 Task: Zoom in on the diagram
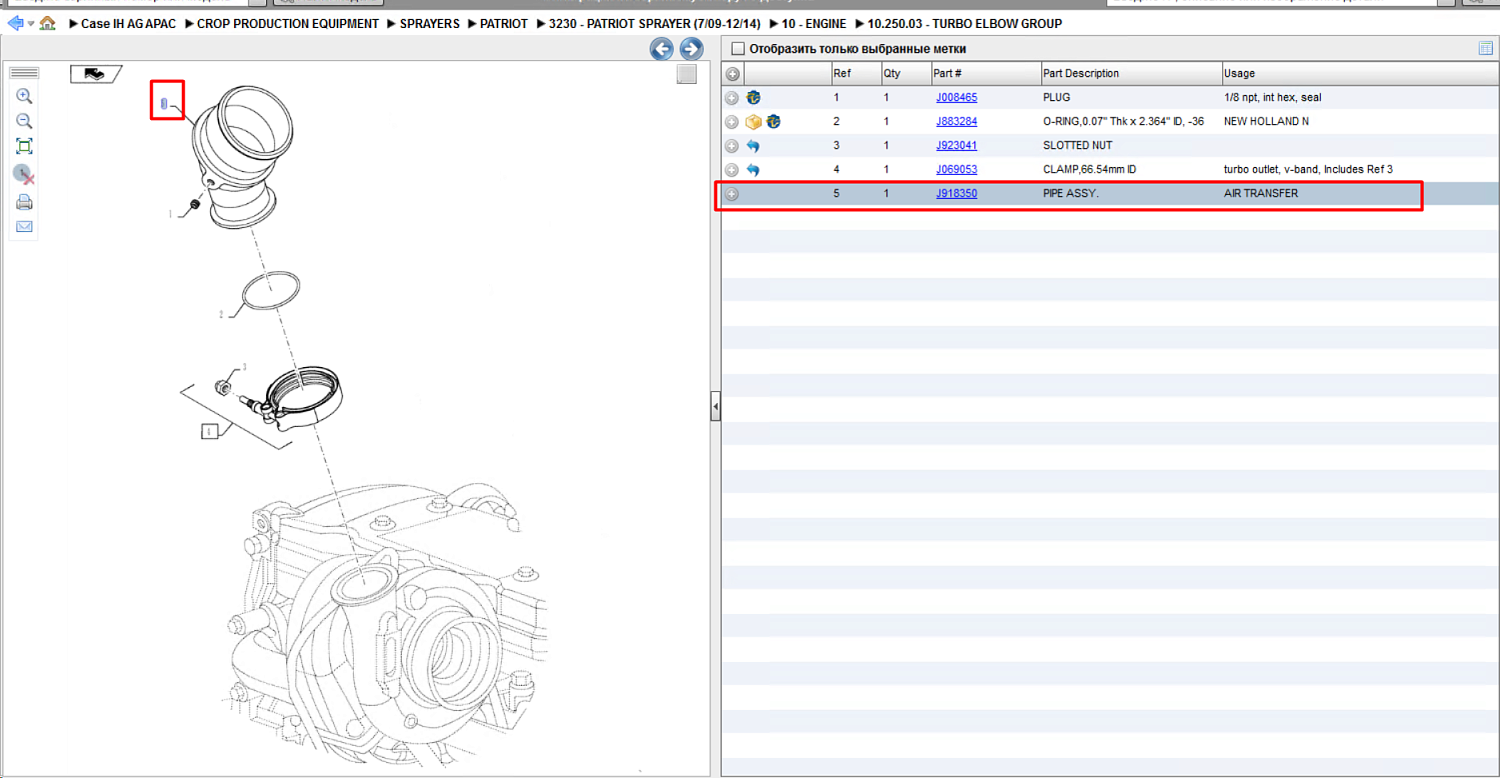point(24,96)
